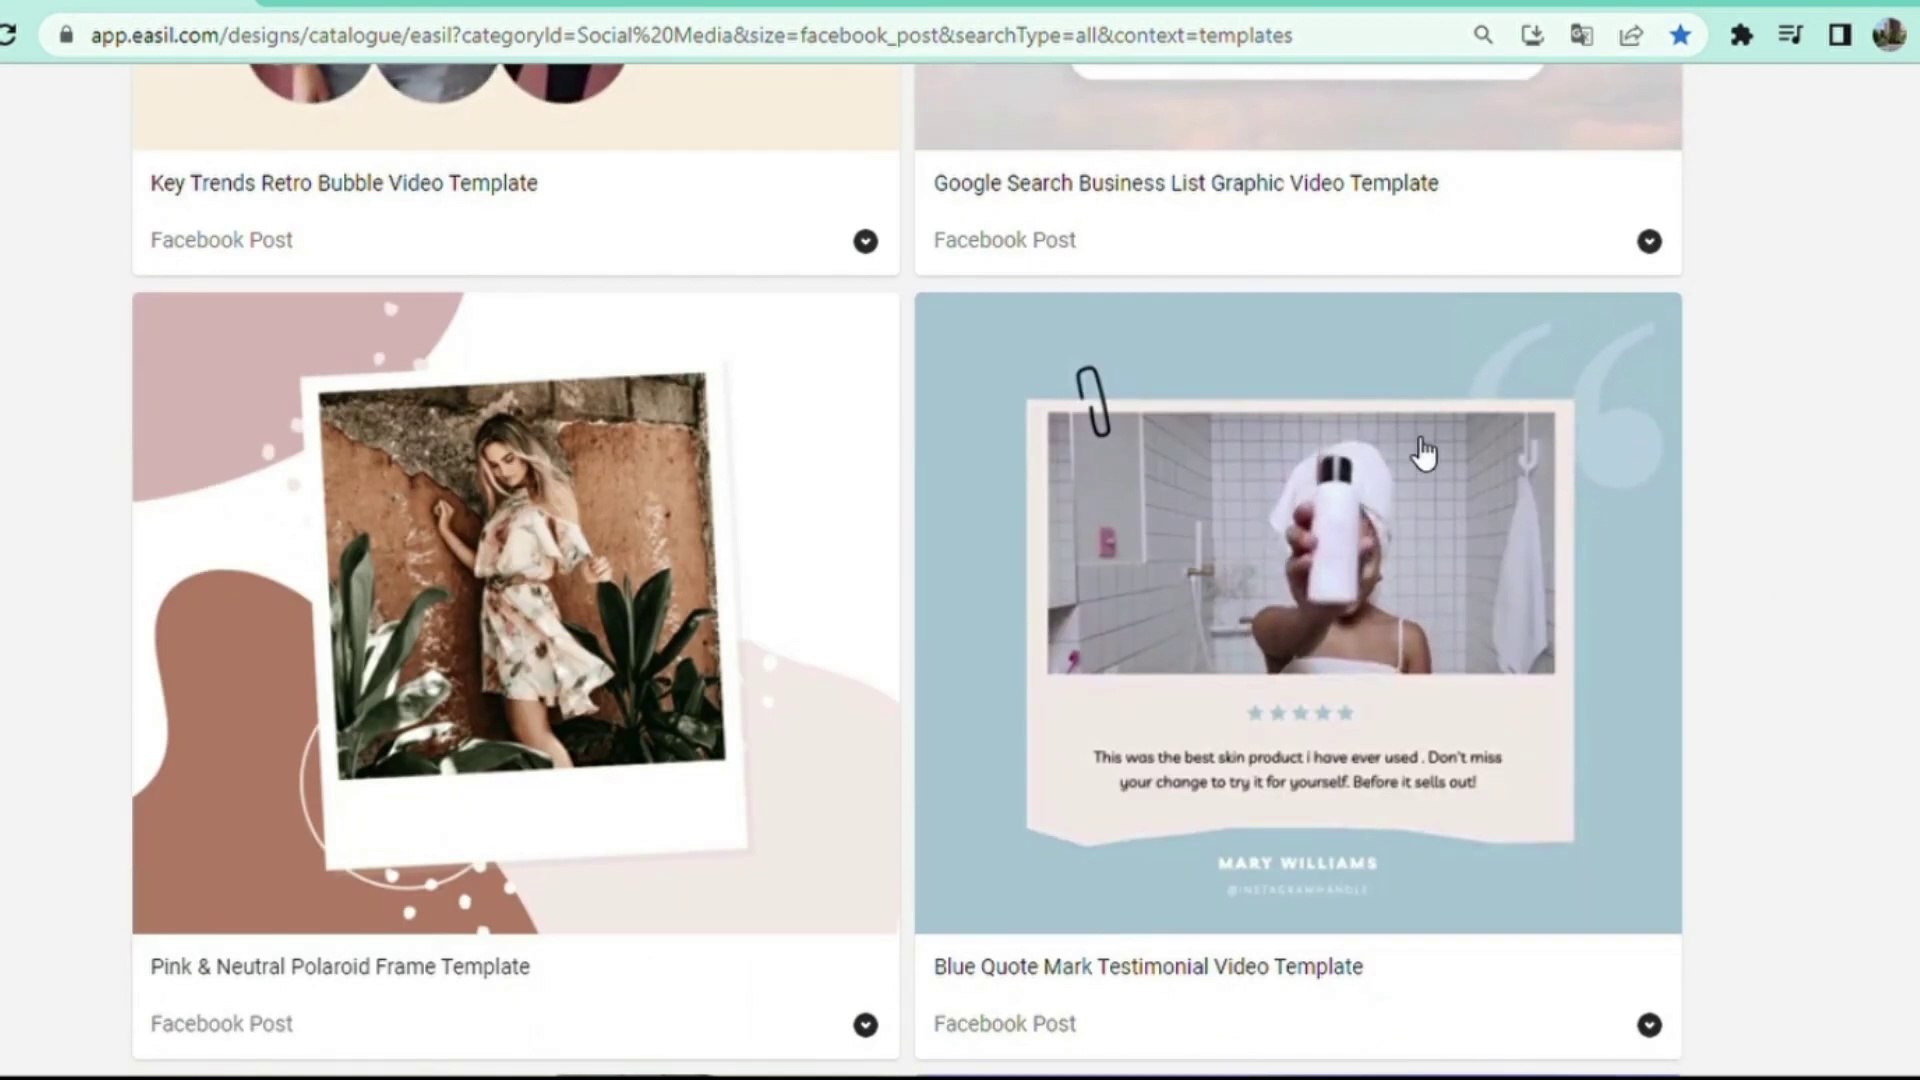
Task: Toggle the bookmark star icon
Action: point(1680,35)
